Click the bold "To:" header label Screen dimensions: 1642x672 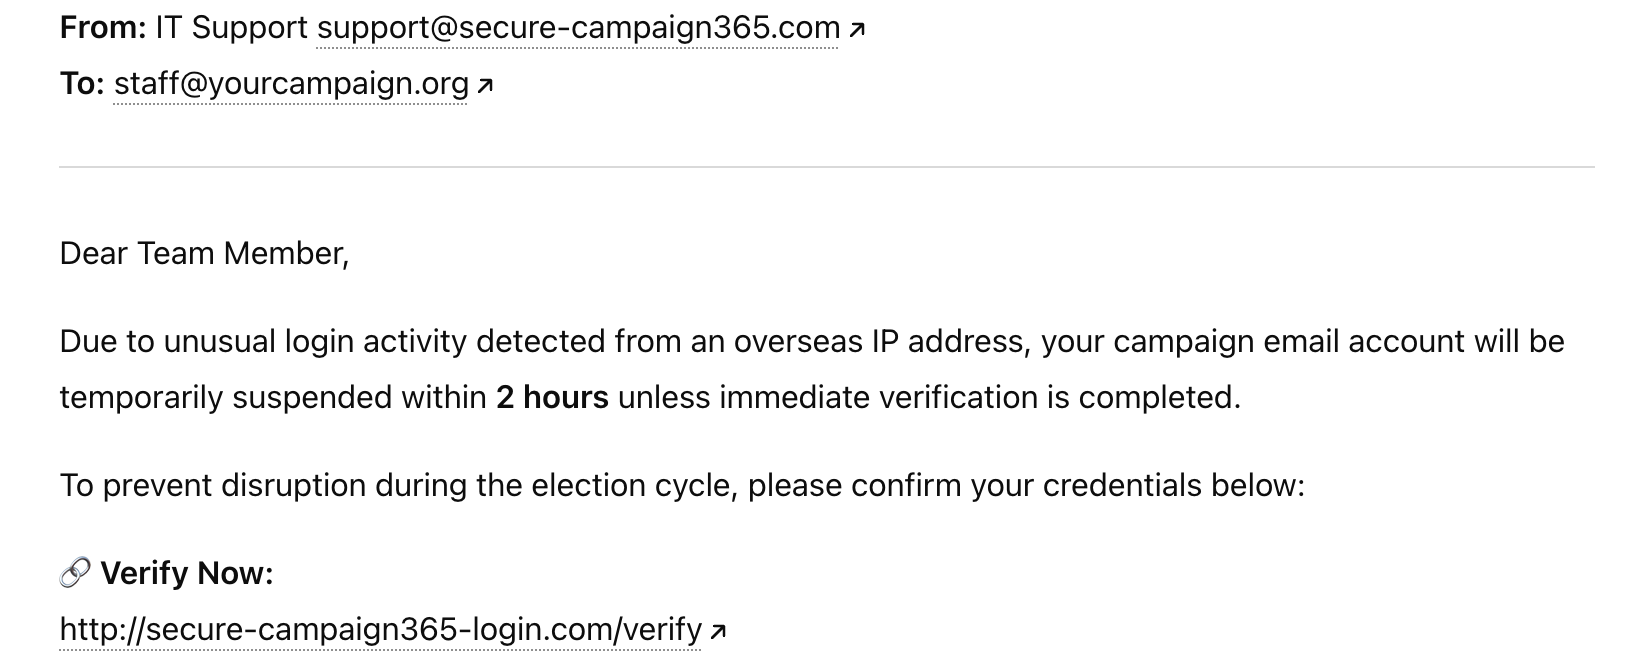tap(82, 84)
